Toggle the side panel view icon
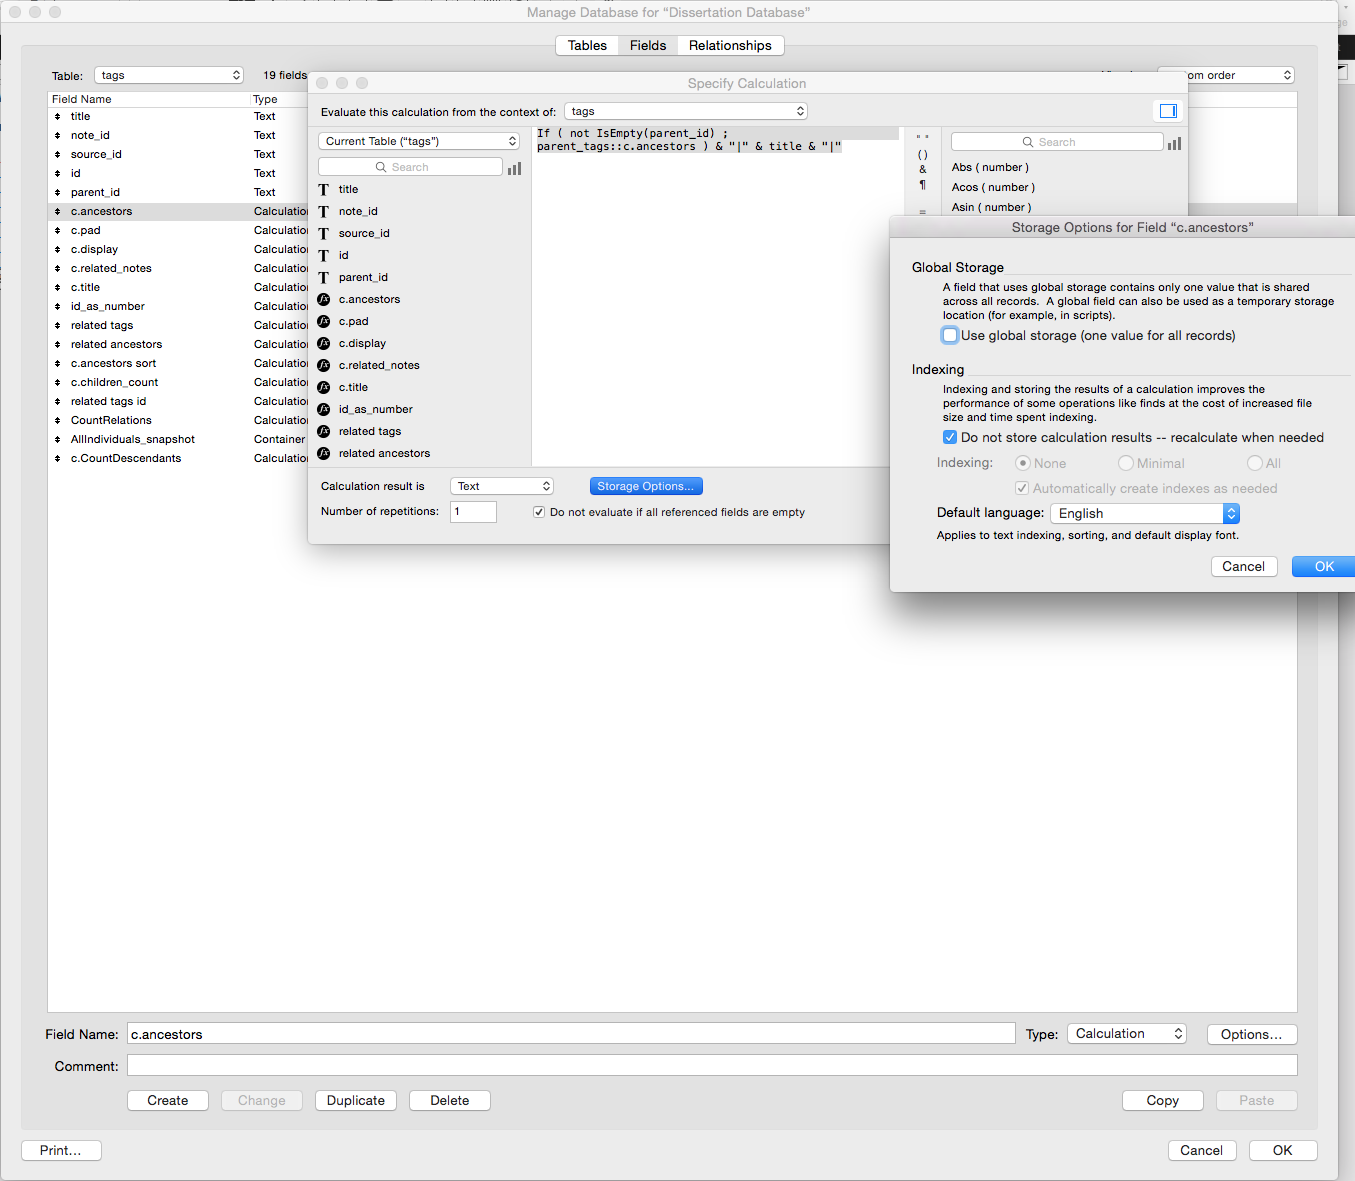The image size is (1355, 1181). (1168, 111)
